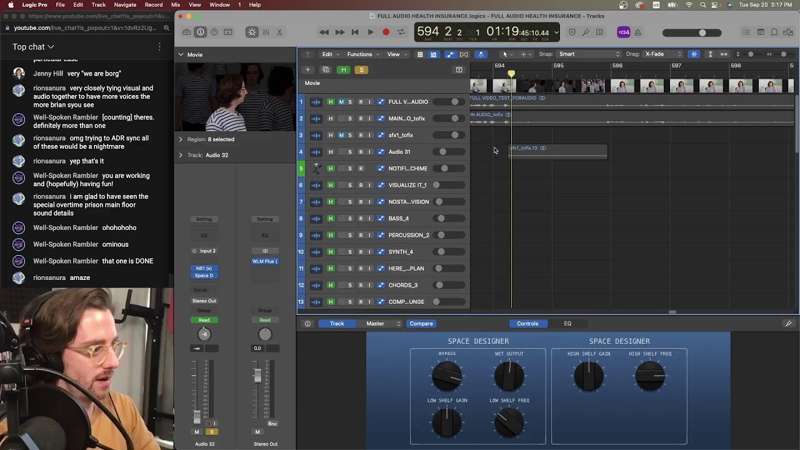Viewport: 800px width, 450px height.
Task: Click the Duplicate Track icon
Action: 326,70
